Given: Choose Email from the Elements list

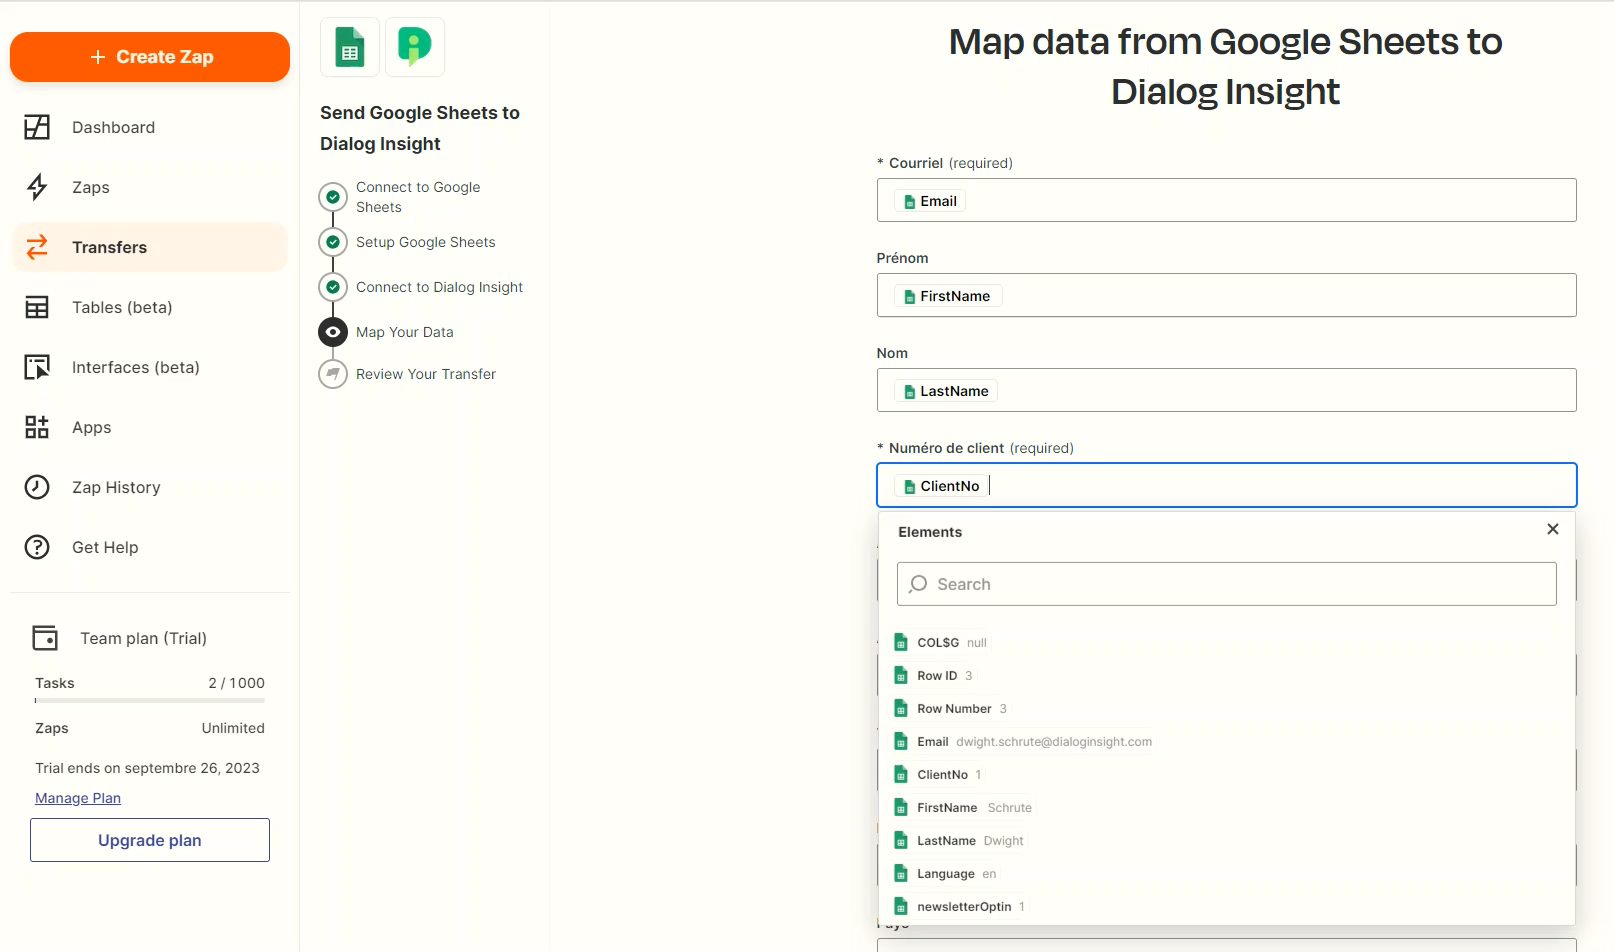Looking at the screenshot, I should pos(1023,742).
